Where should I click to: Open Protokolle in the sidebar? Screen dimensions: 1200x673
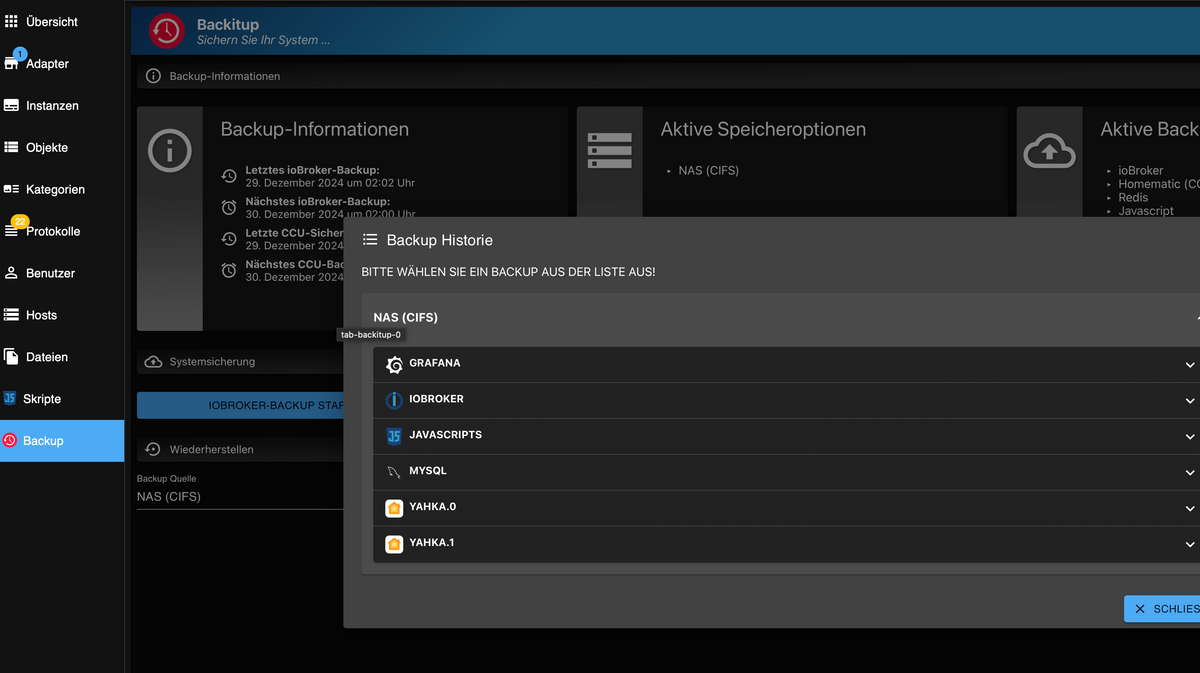62,231
